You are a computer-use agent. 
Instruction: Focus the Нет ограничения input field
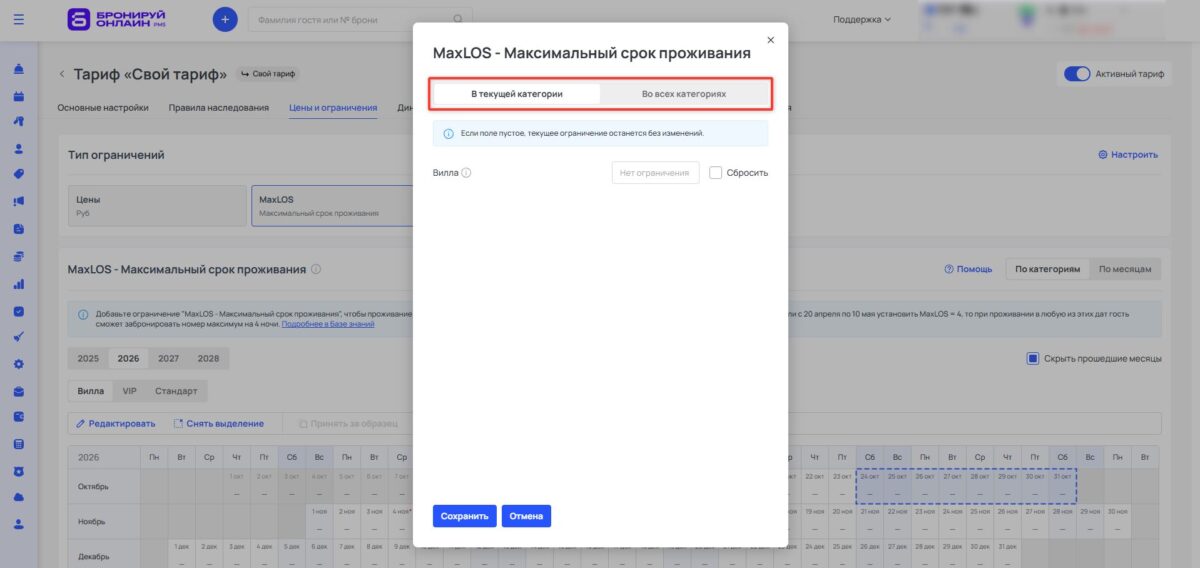pyautogui.click(x=655, y=173)
